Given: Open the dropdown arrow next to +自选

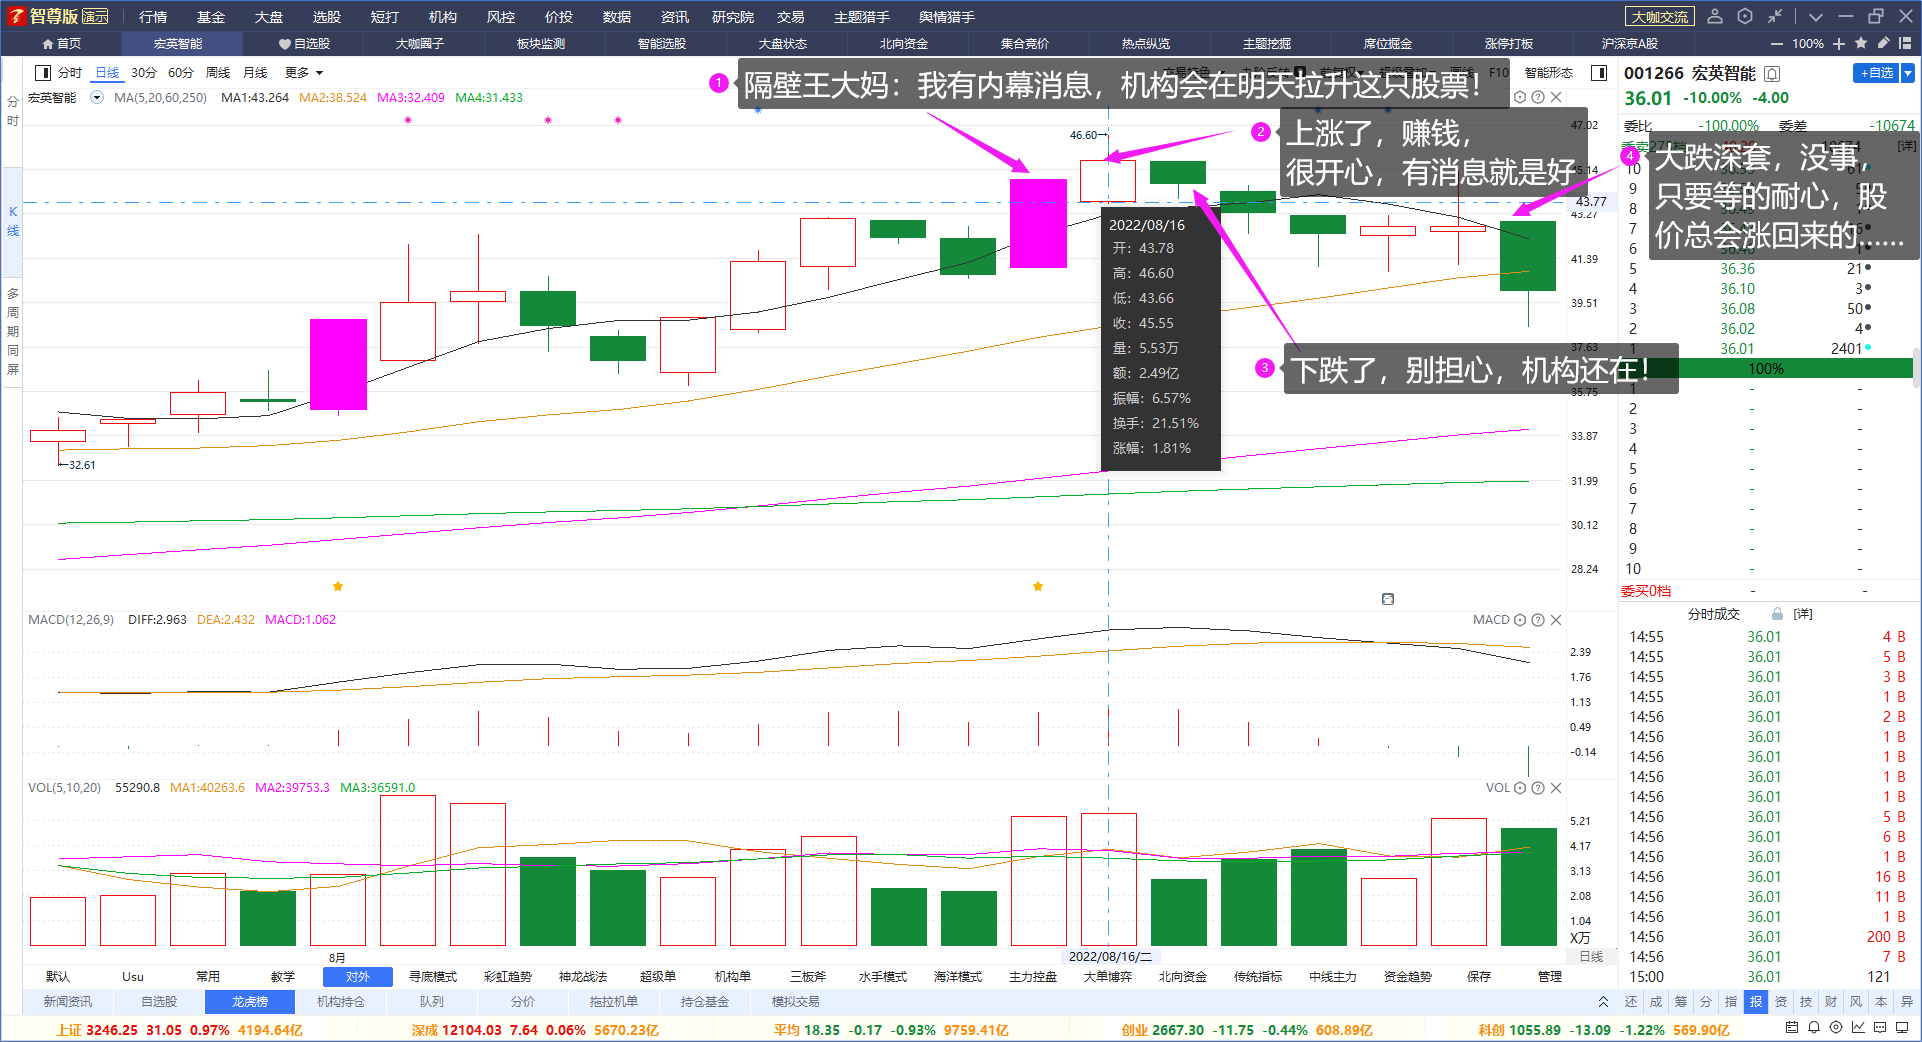Looking at the screenshot, I should (1908, 73).
